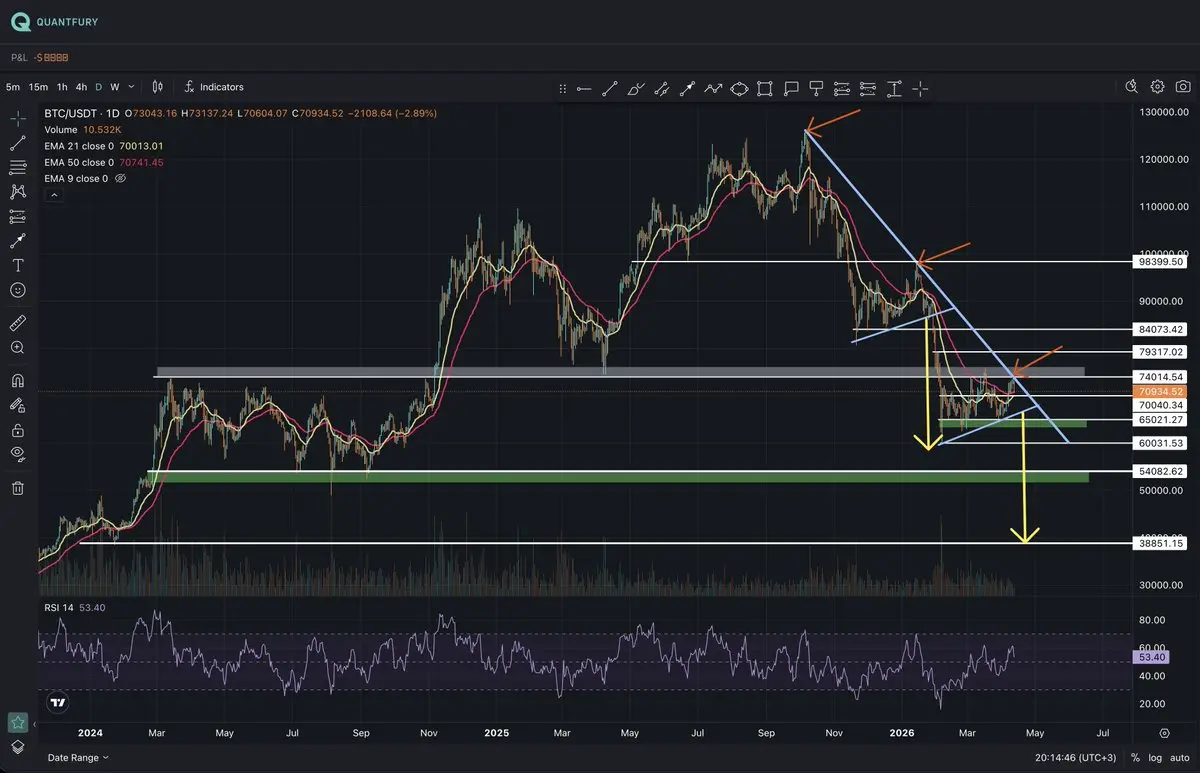Switch to 4h timeframe
The height and width of the screenshot is (773, 1200).
pyautogui.click(x=82, y=87)
